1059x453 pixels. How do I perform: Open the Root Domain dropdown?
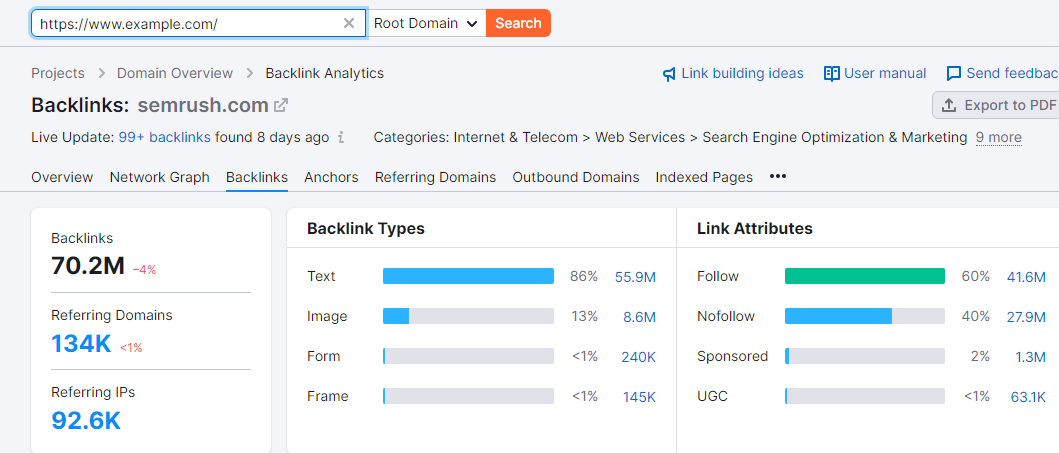click(x=427, y=23)
